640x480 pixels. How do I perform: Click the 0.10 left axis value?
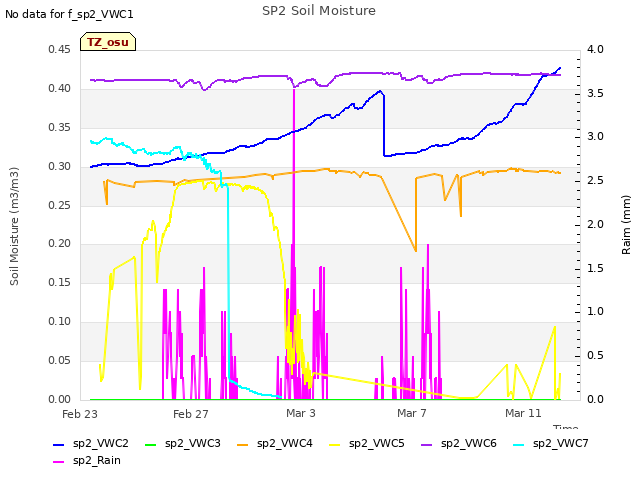coord(60,321)
